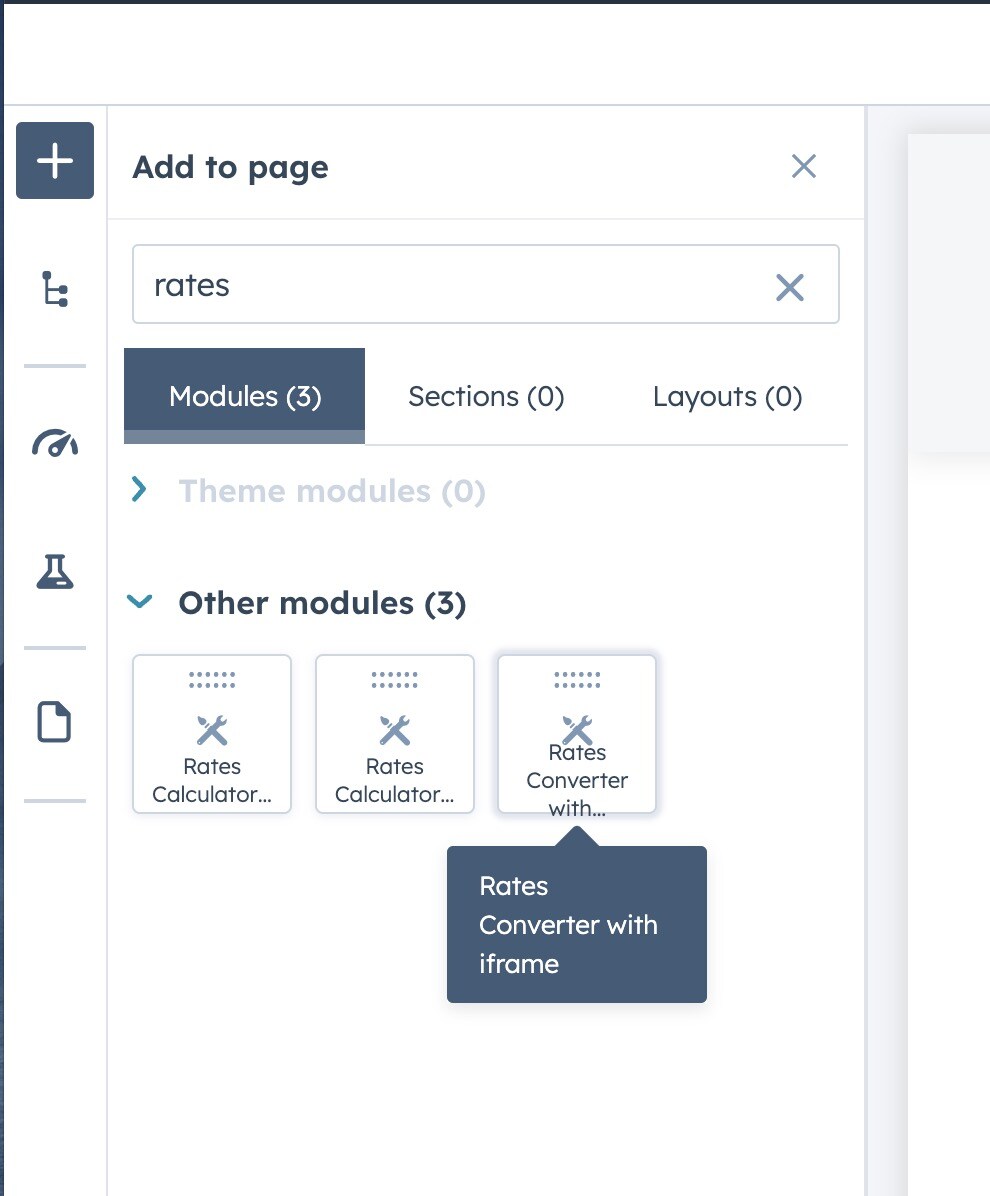Click the 'Theme modules (0)' heading text
990x1196 pixels.
[x=331, y=491]
